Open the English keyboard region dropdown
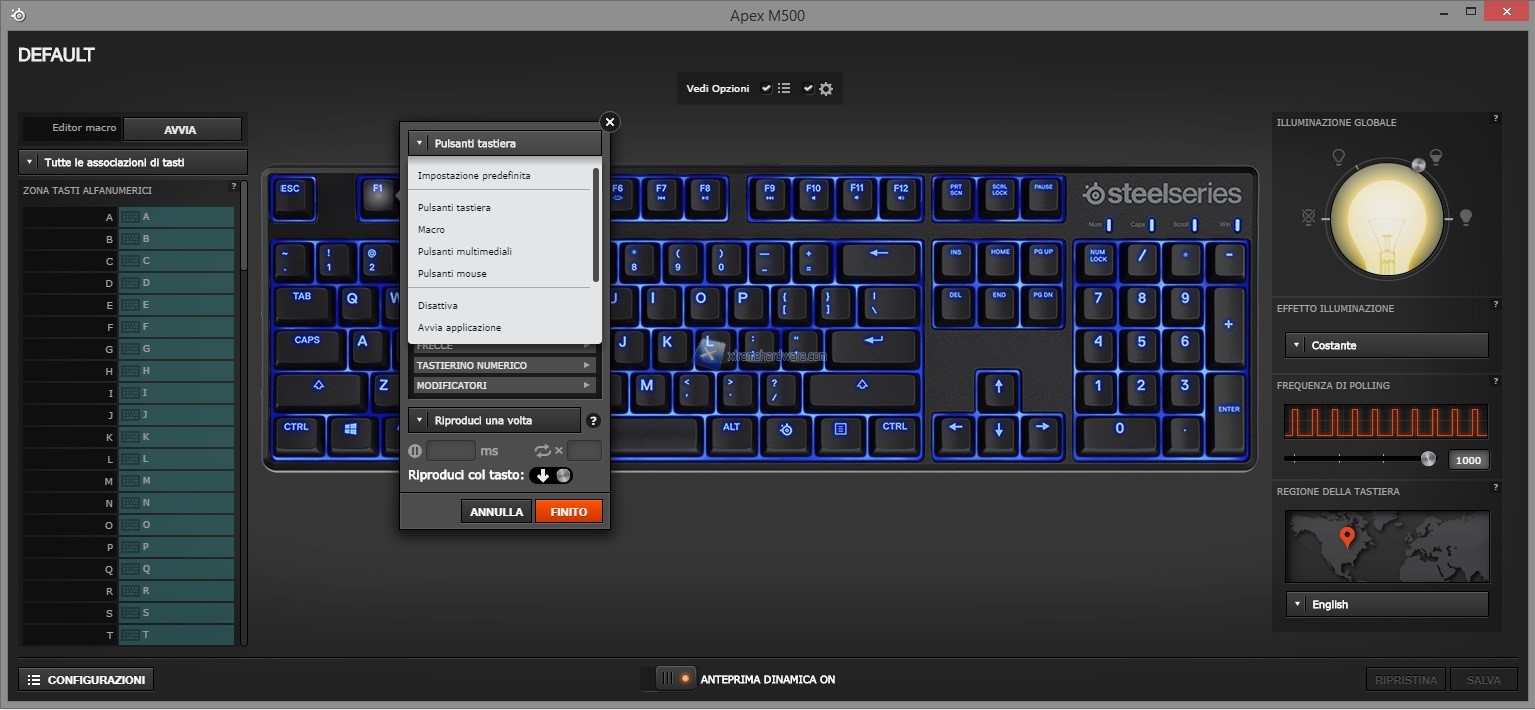1535x710 pixels. tap(1386, 604)
